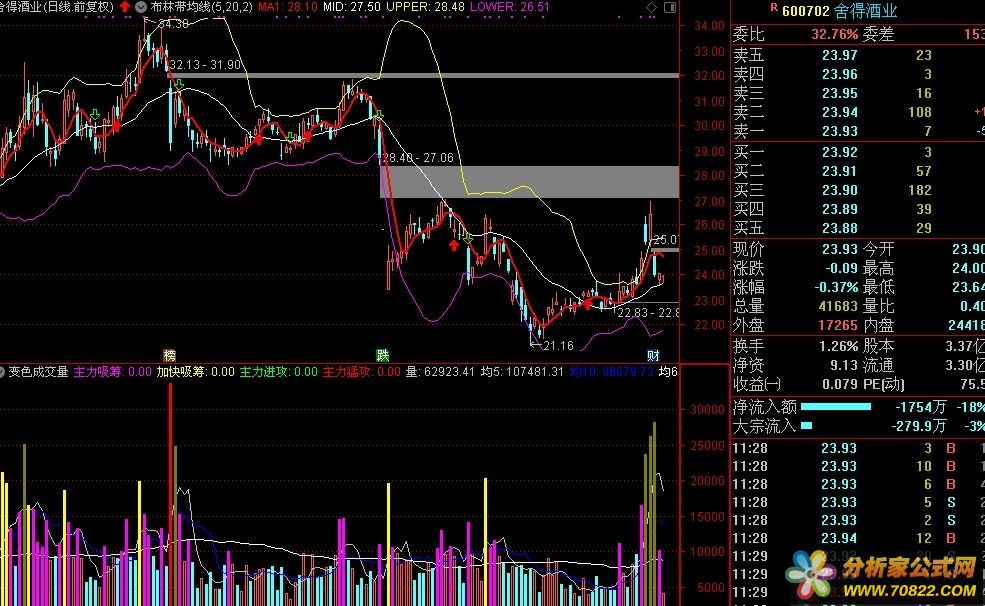985x606 pixels.
Task: Click the 总量 41683 value
Action: click(x=838, y=306)
